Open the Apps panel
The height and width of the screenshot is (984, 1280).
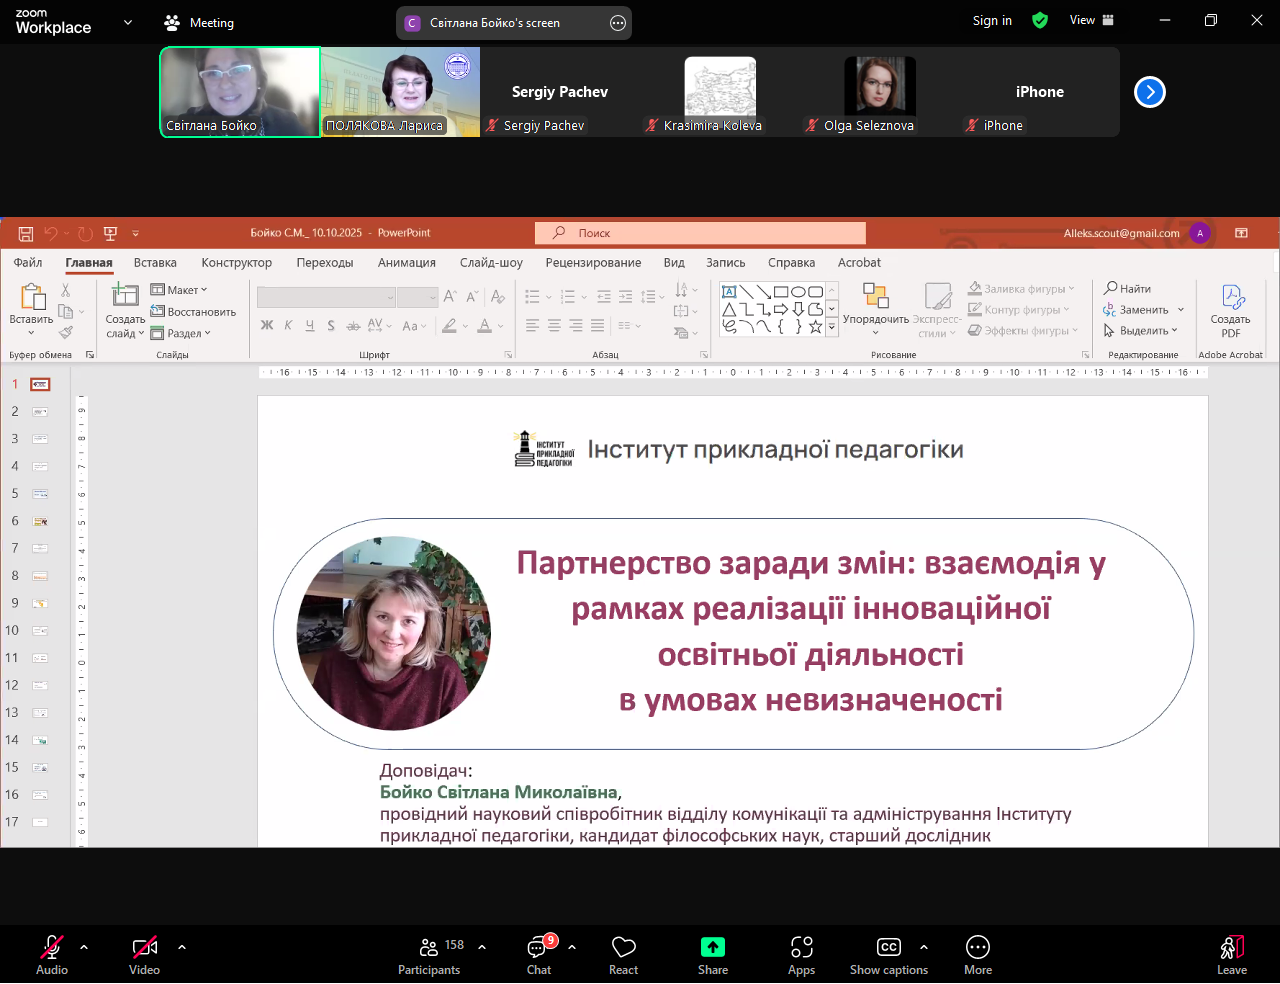[x=801, y=954]
